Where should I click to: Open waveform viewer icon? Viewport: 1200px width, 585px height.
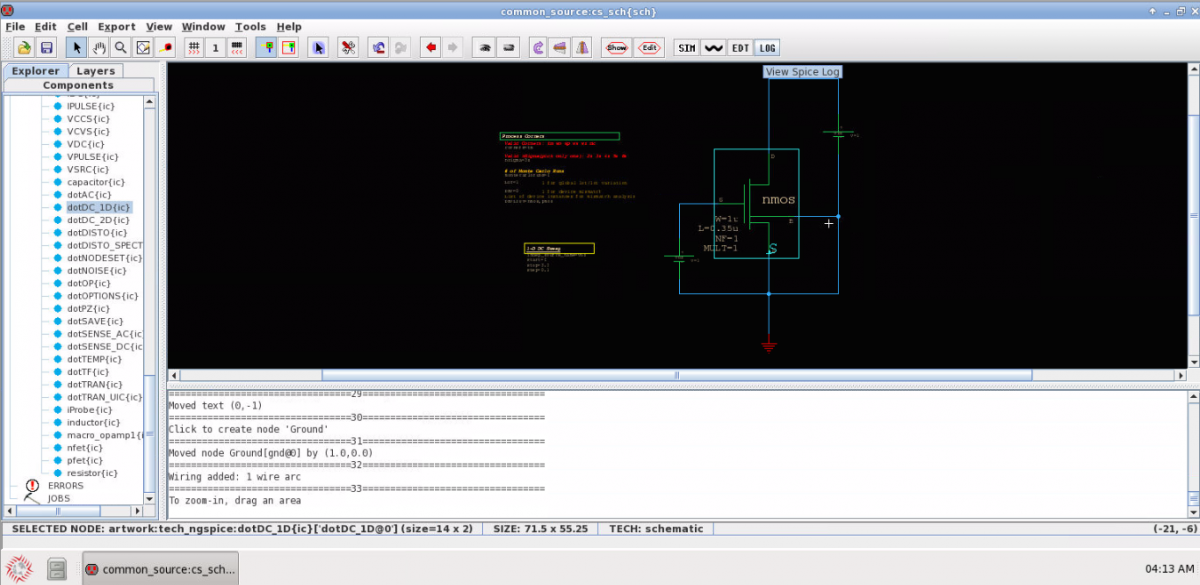pyautogui.click(x=713, y=47)
